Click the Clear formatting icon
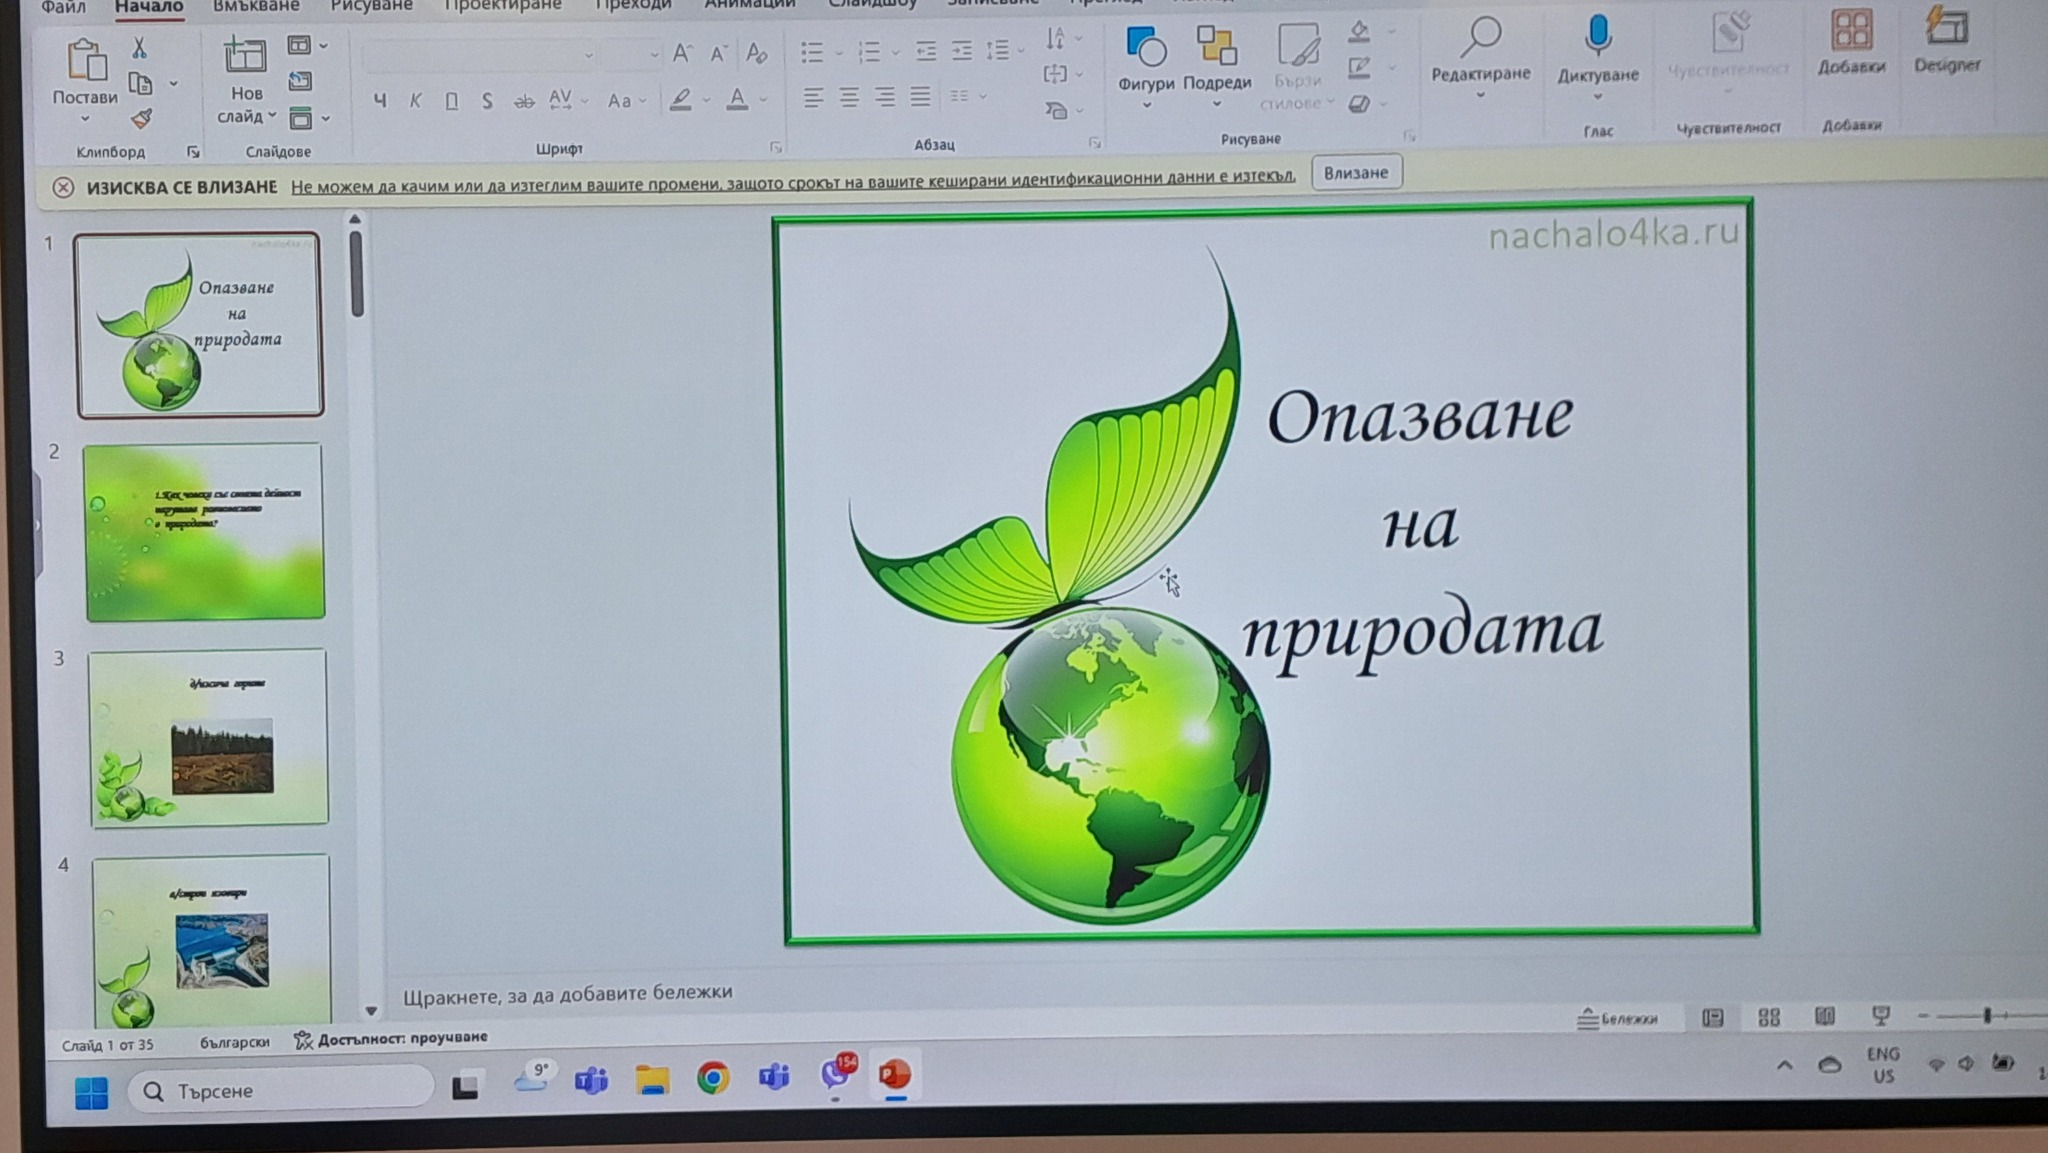 [757, 54]
